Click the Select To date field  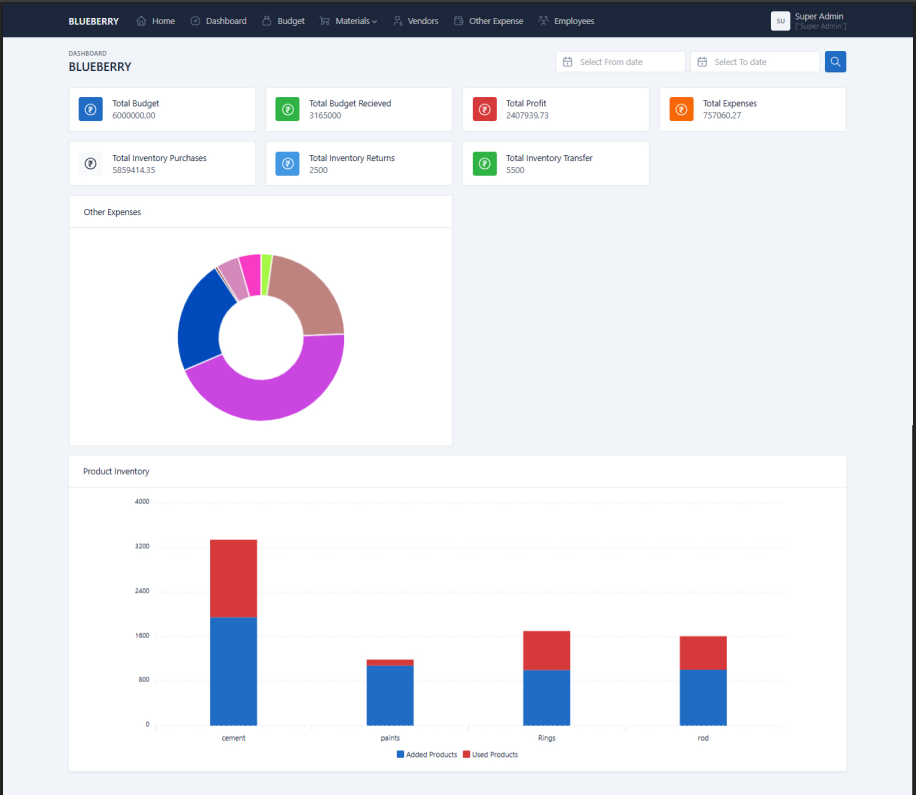pyautogui.click(x=755, y=62)
